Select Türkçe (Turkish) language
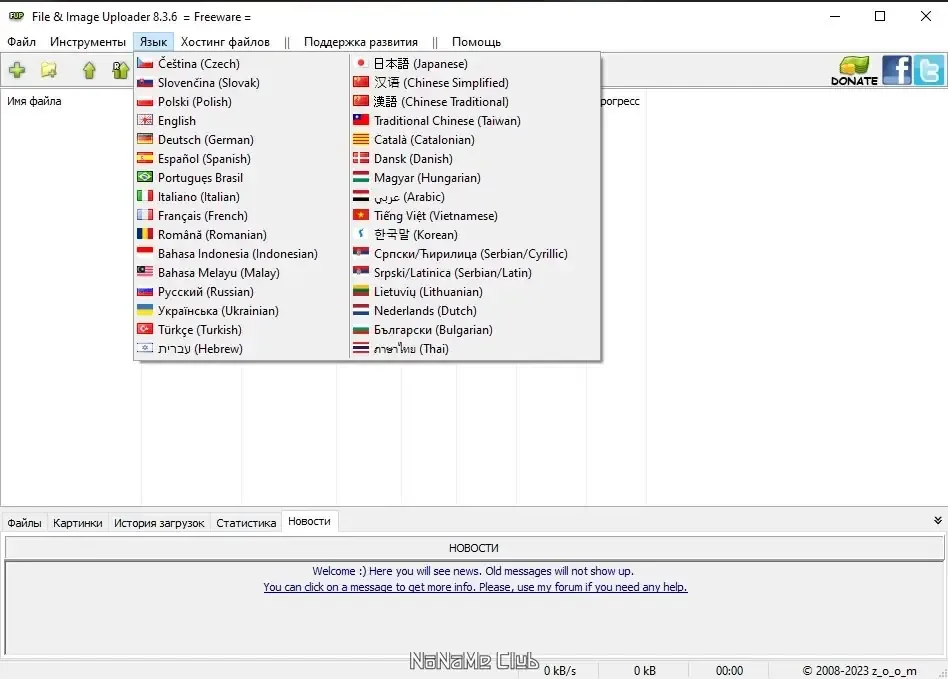This screenshot has height=679, width=948. point(241,330)
